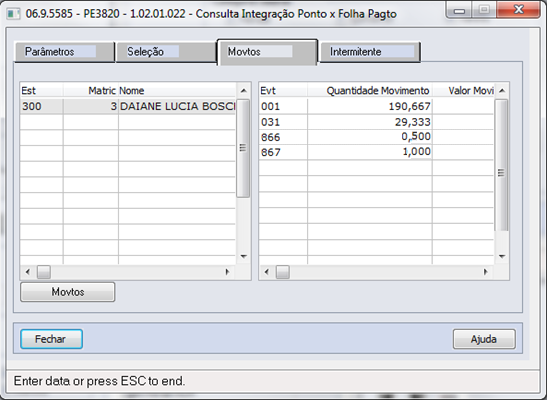Open the Seleção tab
The width and height of the screenshot is (554, 404).
(x=166, y=52)
